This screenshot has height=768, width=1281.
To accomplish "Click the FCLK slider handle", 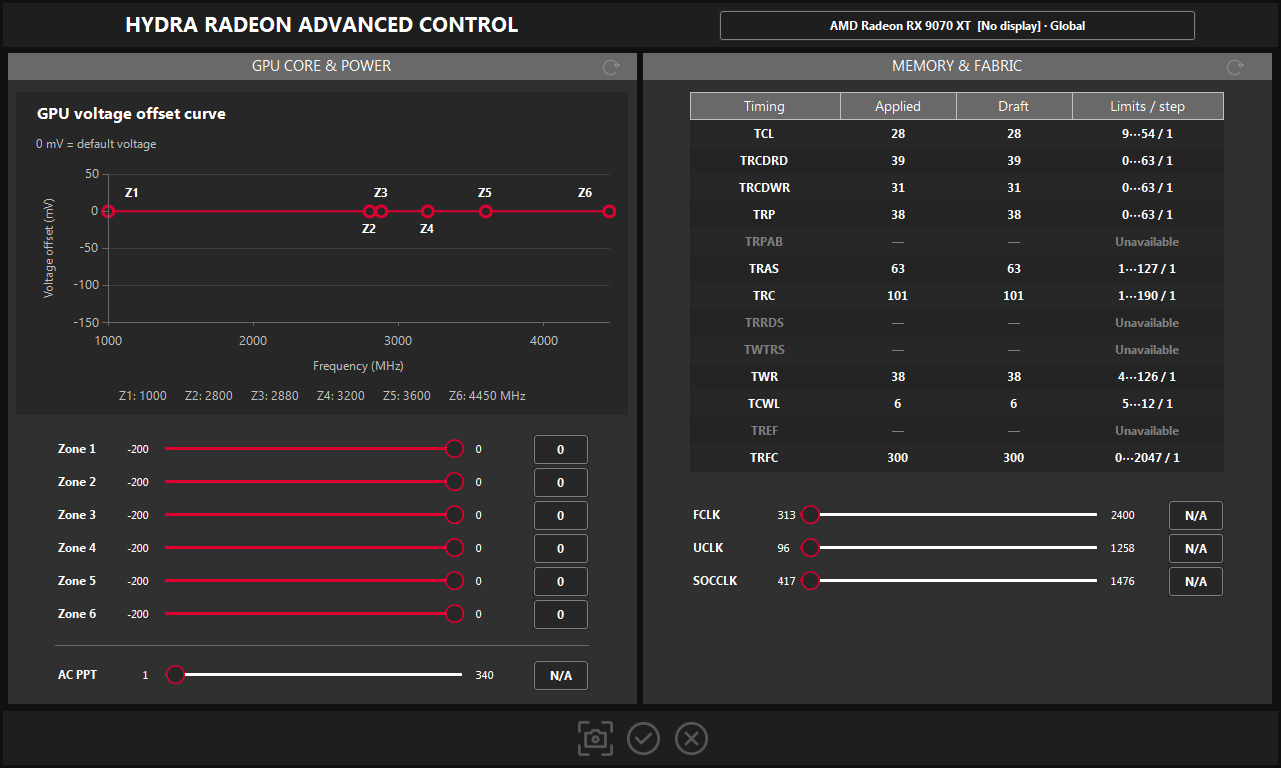I will point(810,515).
